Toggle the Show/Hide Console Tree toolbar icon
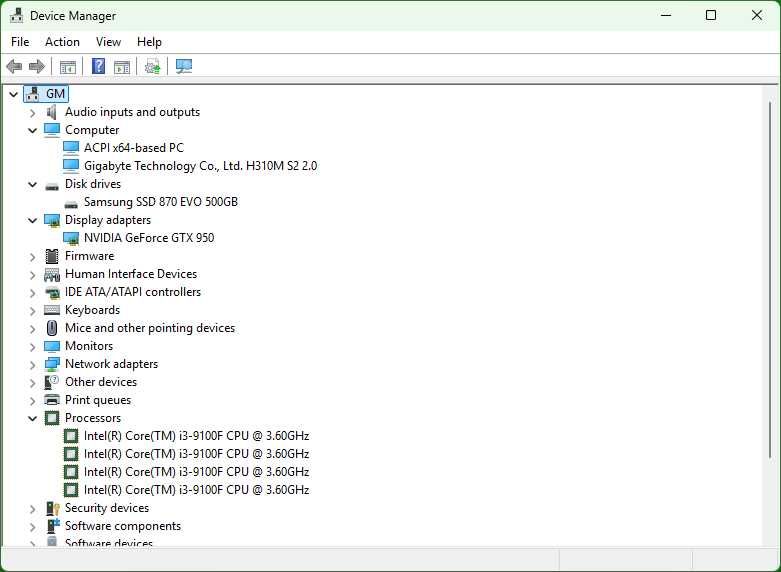This screenshot has width=781, height=572. click(x=68, y=66)
